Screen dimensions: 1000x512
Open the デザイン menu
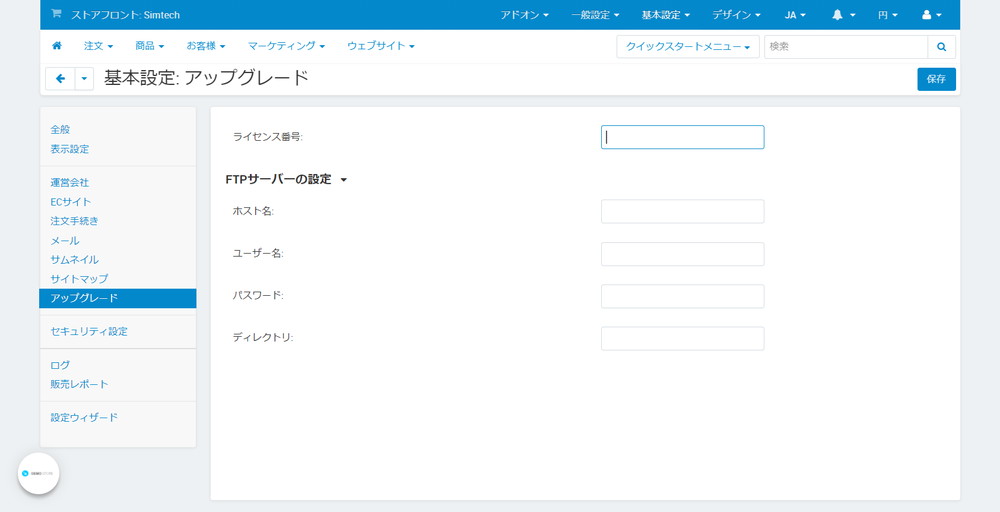[x=736, y=15]
